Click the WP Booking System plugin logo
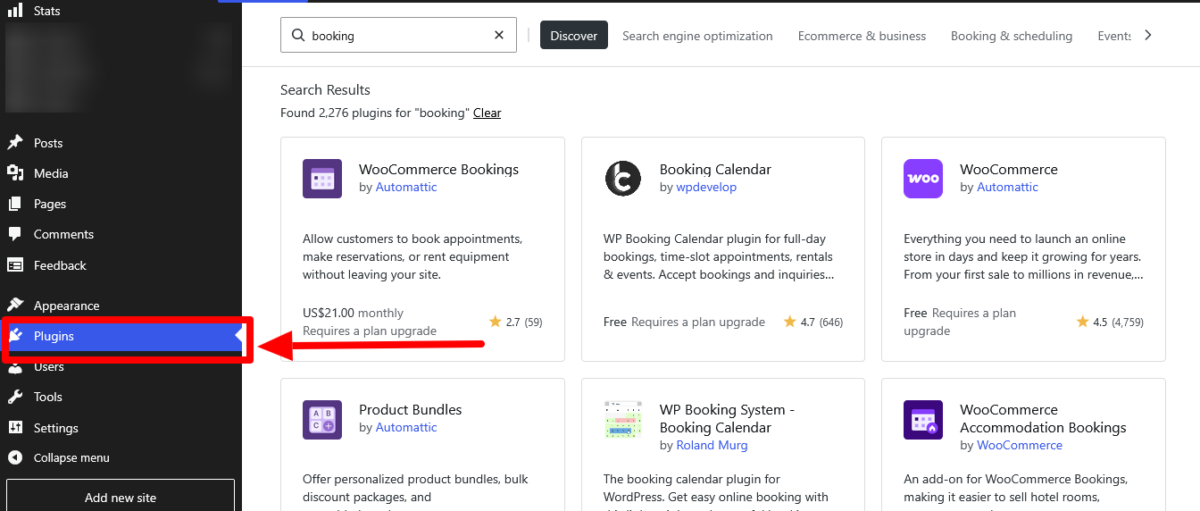Screen dimensions: 1200x511 coord(623,420)
